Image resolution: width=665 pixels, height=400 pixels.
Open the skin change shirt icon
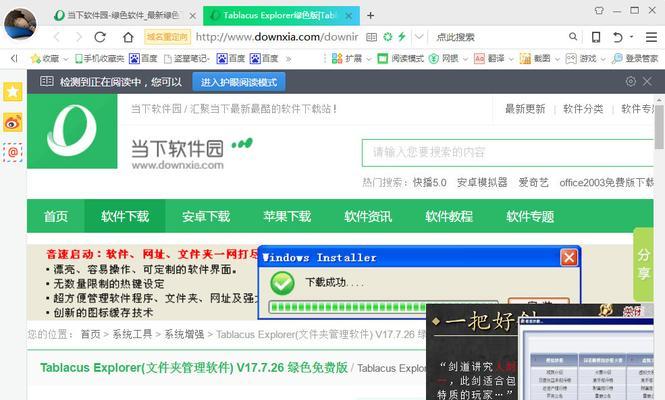click(599, 10)
